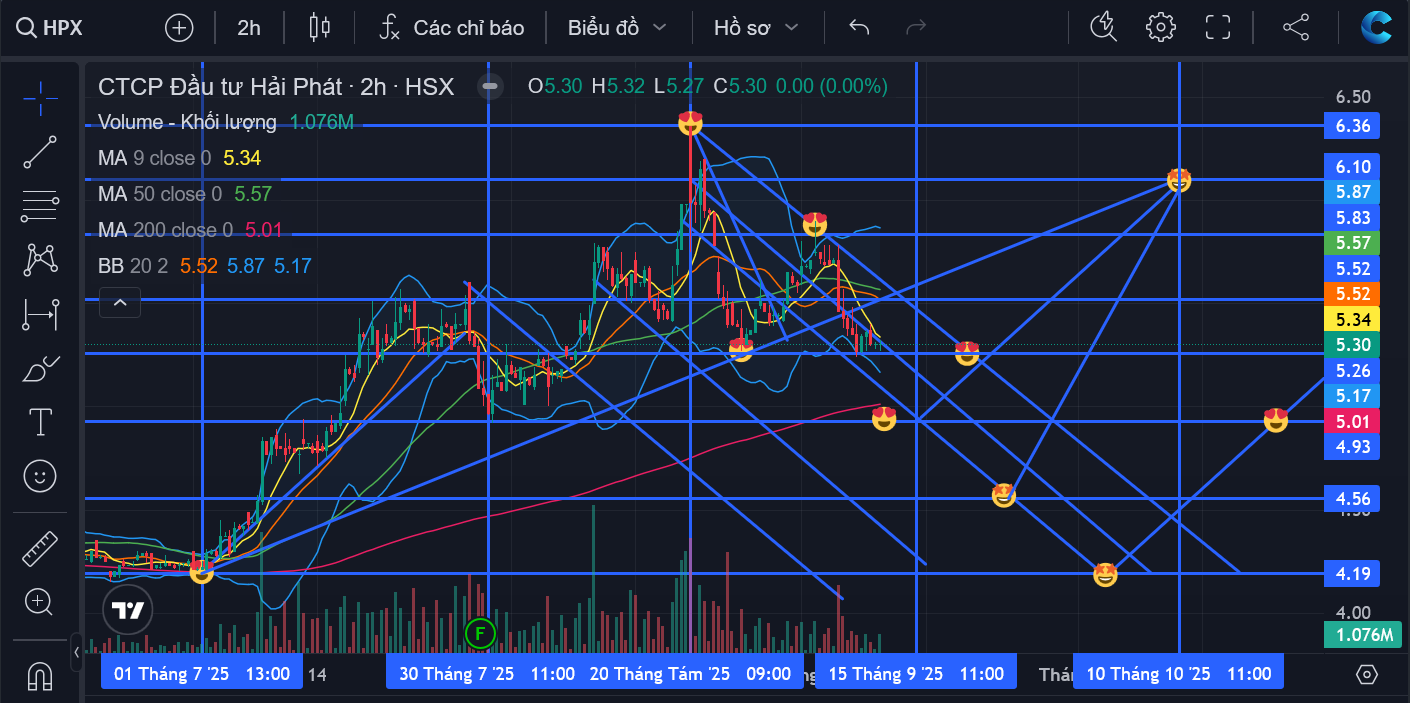This screenshot has width=1410, height=703.
Task: Click the 6.36 price label
Action: tap(1352, 126)
